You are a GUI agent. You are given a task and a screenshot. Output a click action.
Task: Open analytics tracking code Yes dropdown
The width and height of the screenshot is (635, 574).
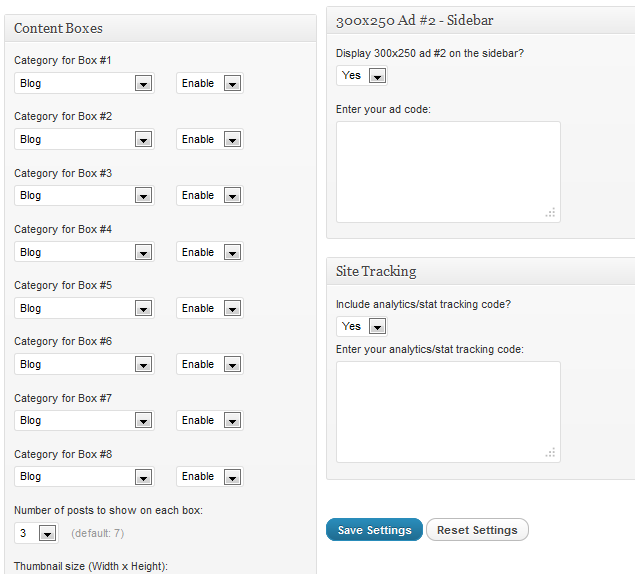coord(362,326)
